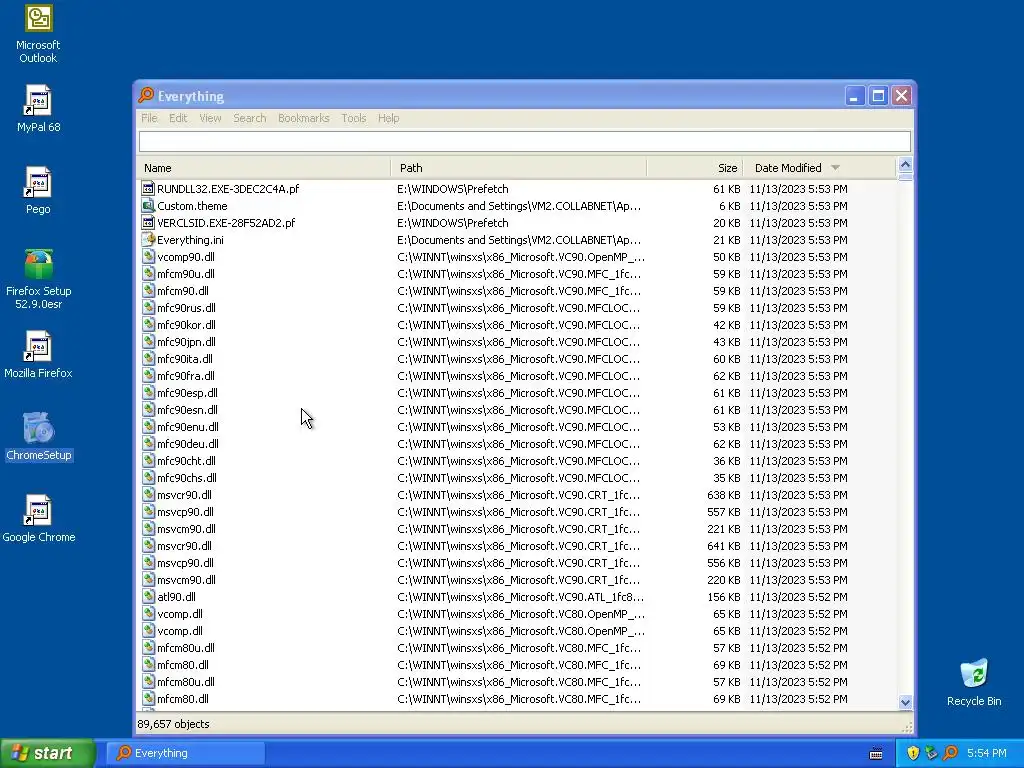Select Firefox Setup 52.9.0esr installer icon

tap(39, 279)
